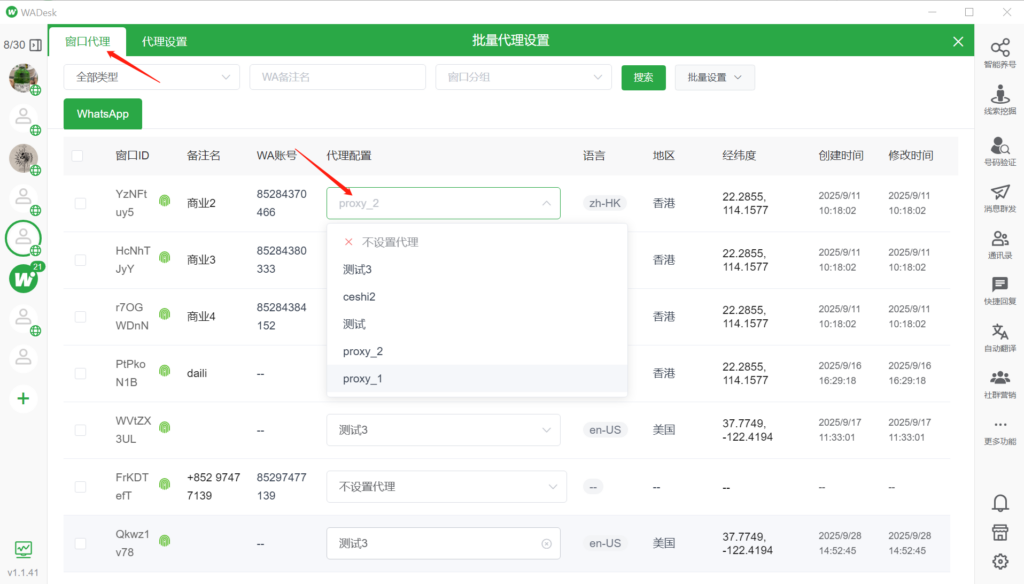Open the 社群营销 group marketing icon
The image size is (1024, 584).
999,380
